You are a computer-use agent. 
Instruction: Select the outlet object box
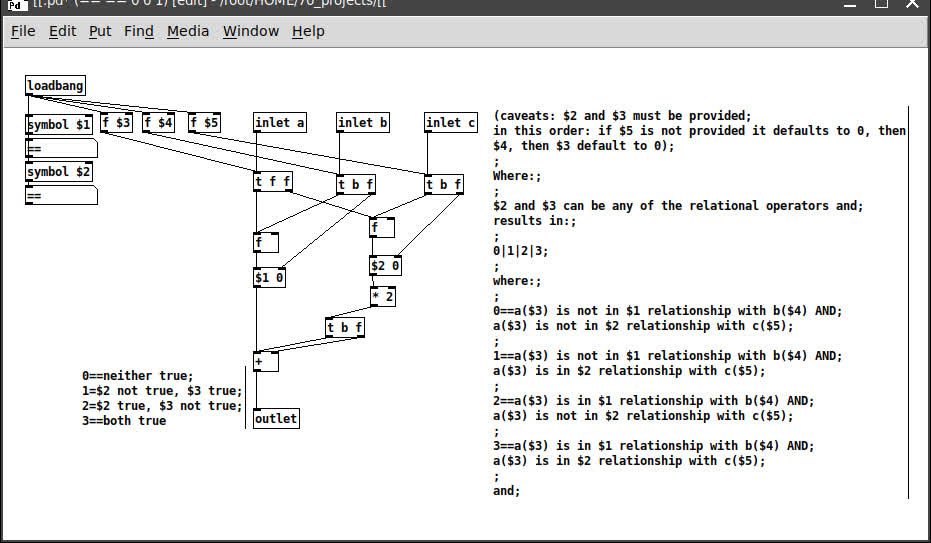[x=276, y=418]
